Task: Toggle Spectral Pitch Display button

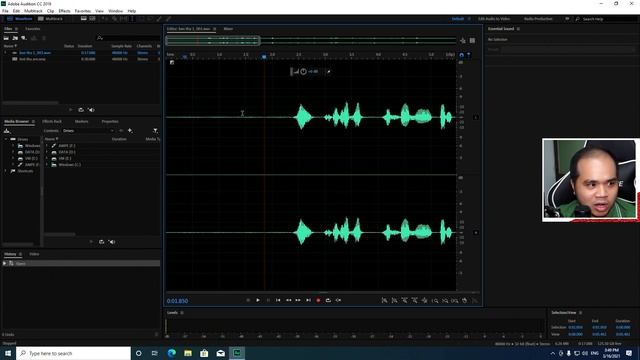Action: pyautogui.click(x=93, y=19)
